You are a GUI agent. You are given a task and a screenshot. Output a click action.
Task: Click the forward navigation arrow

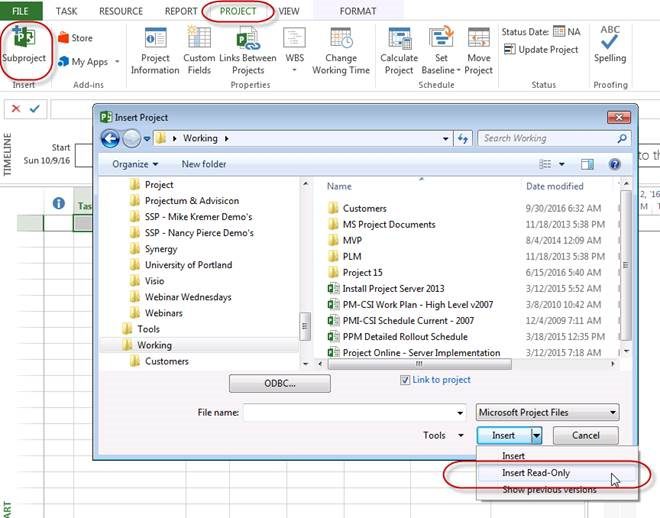click(x=131, y=138)
